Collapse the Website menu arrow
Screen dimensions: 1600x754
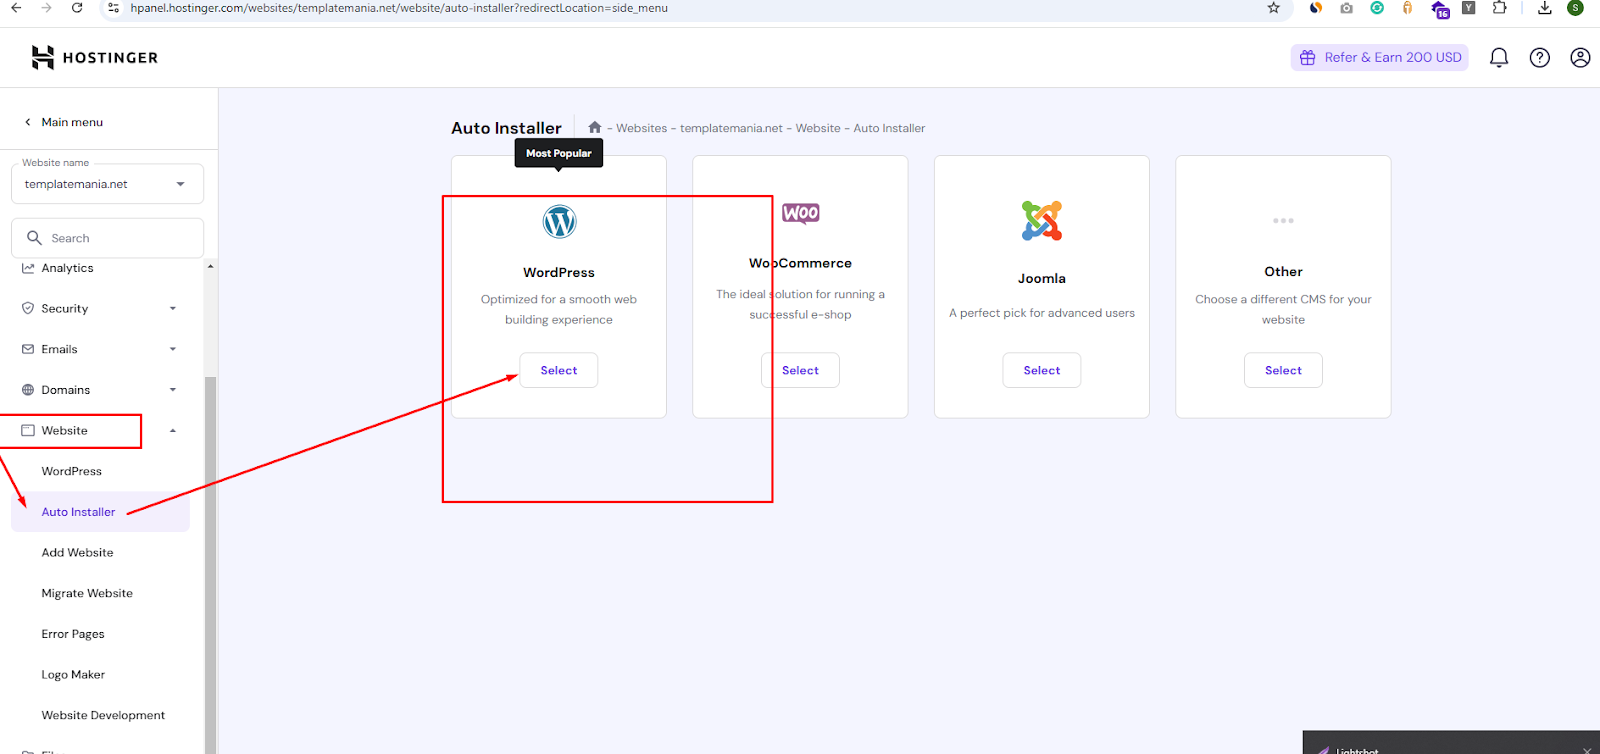[173, 431]
